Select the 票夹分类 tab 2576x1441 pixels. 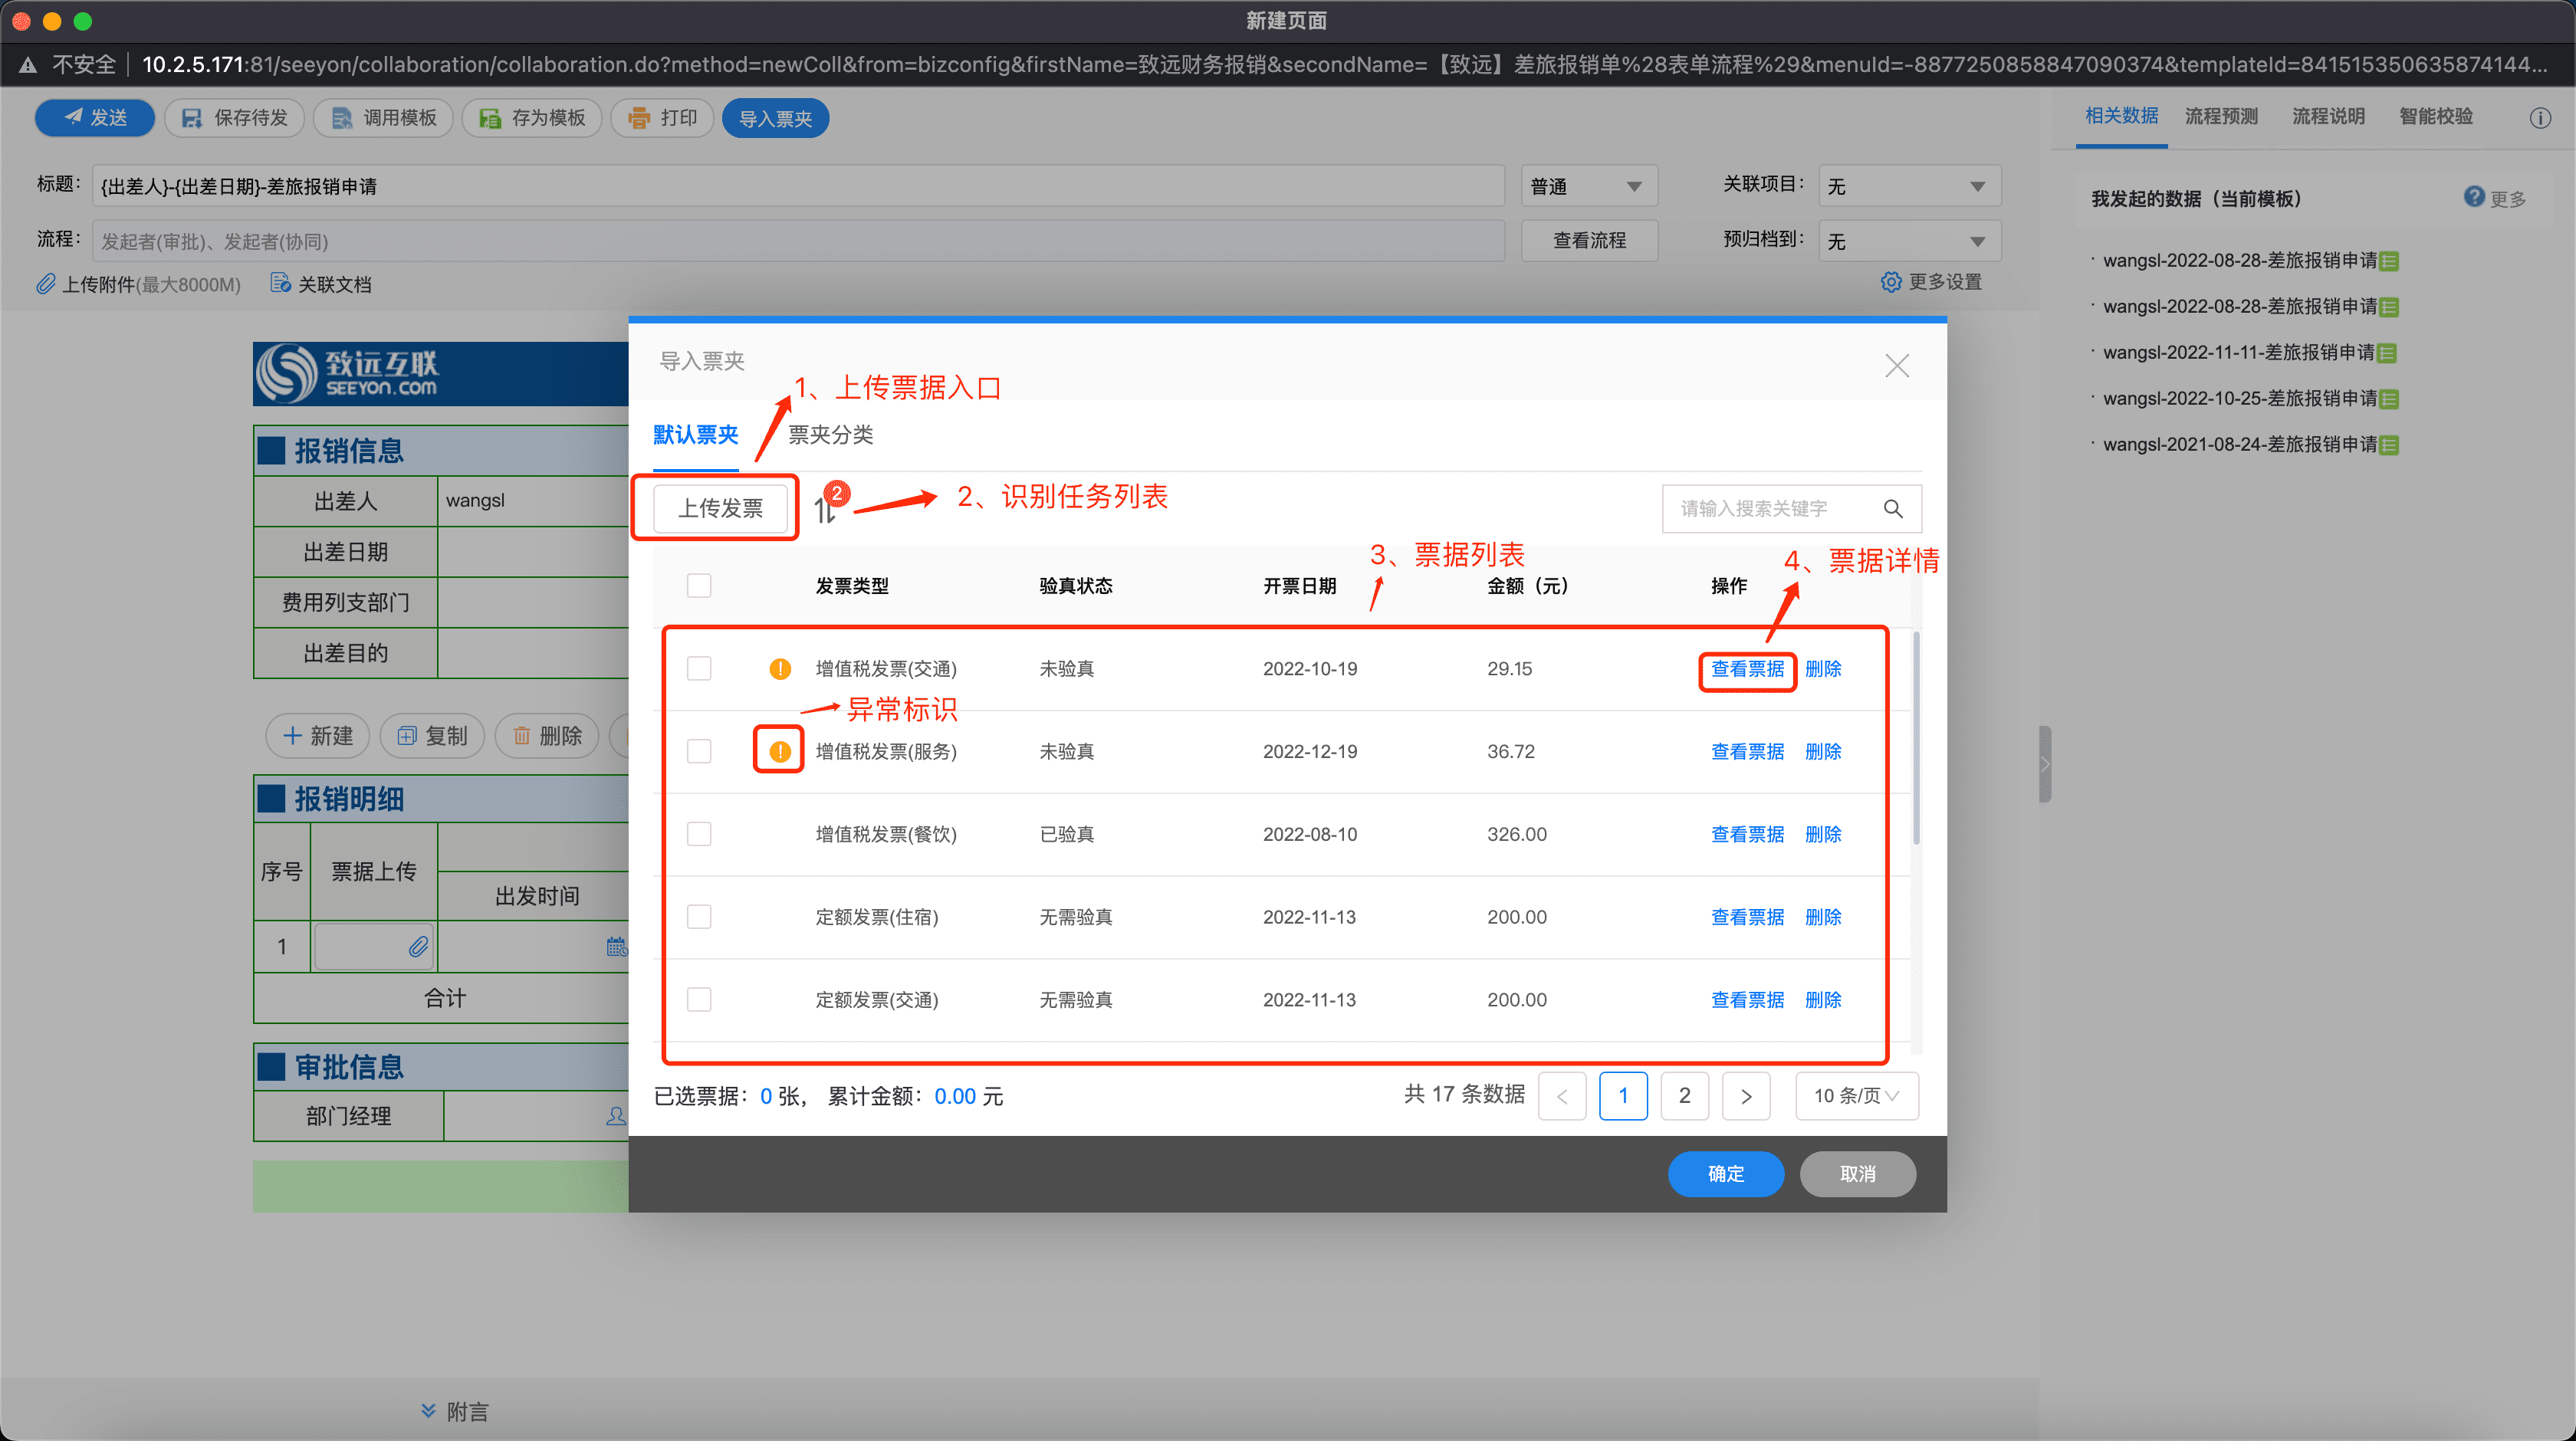[x=830, y=434]
